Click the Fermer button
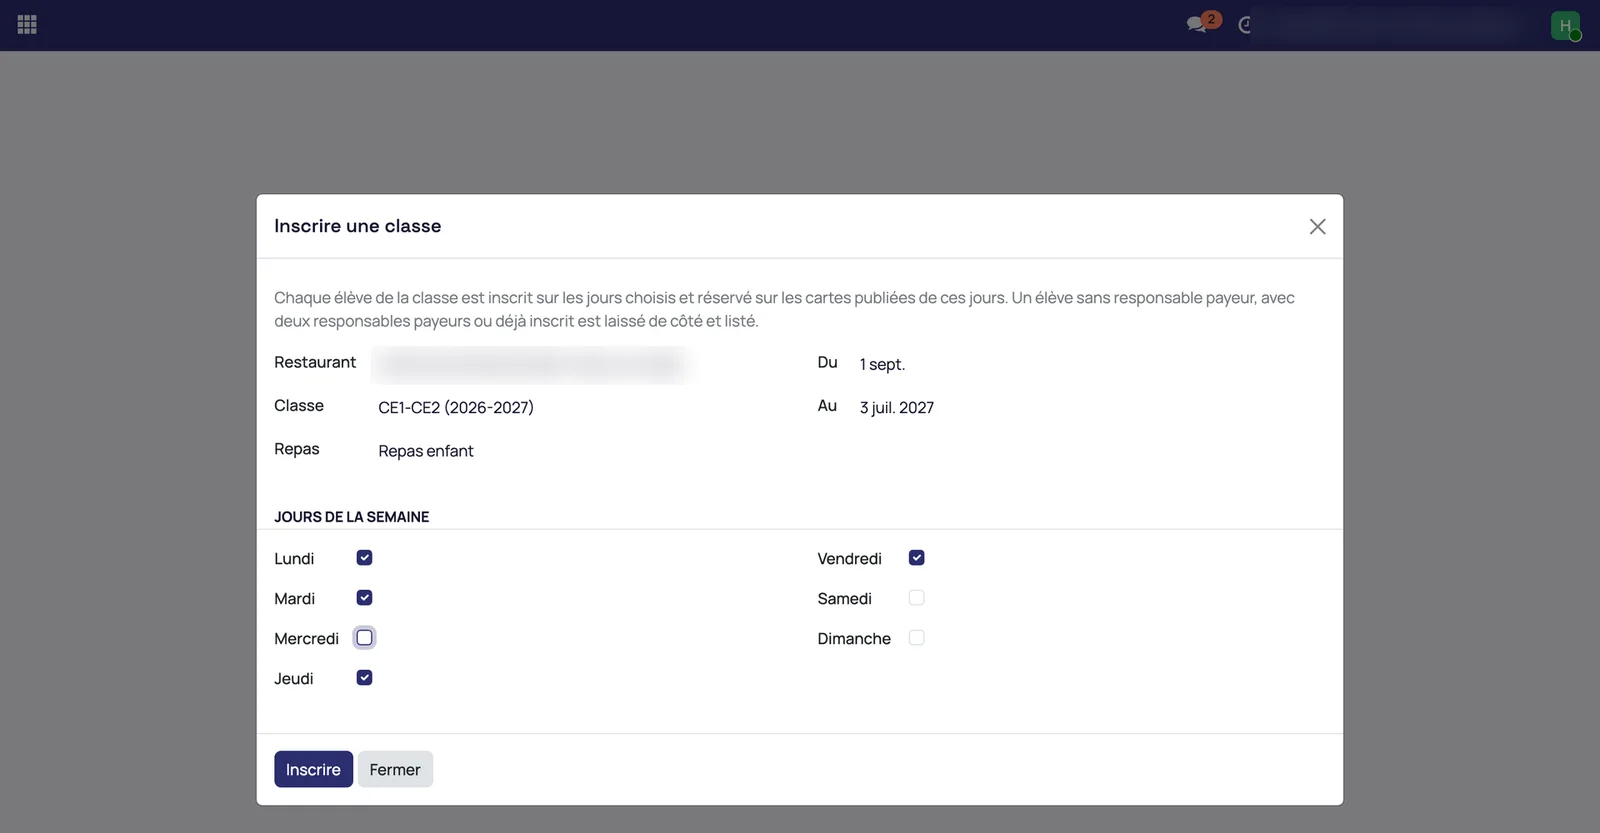 coord(395,769)
